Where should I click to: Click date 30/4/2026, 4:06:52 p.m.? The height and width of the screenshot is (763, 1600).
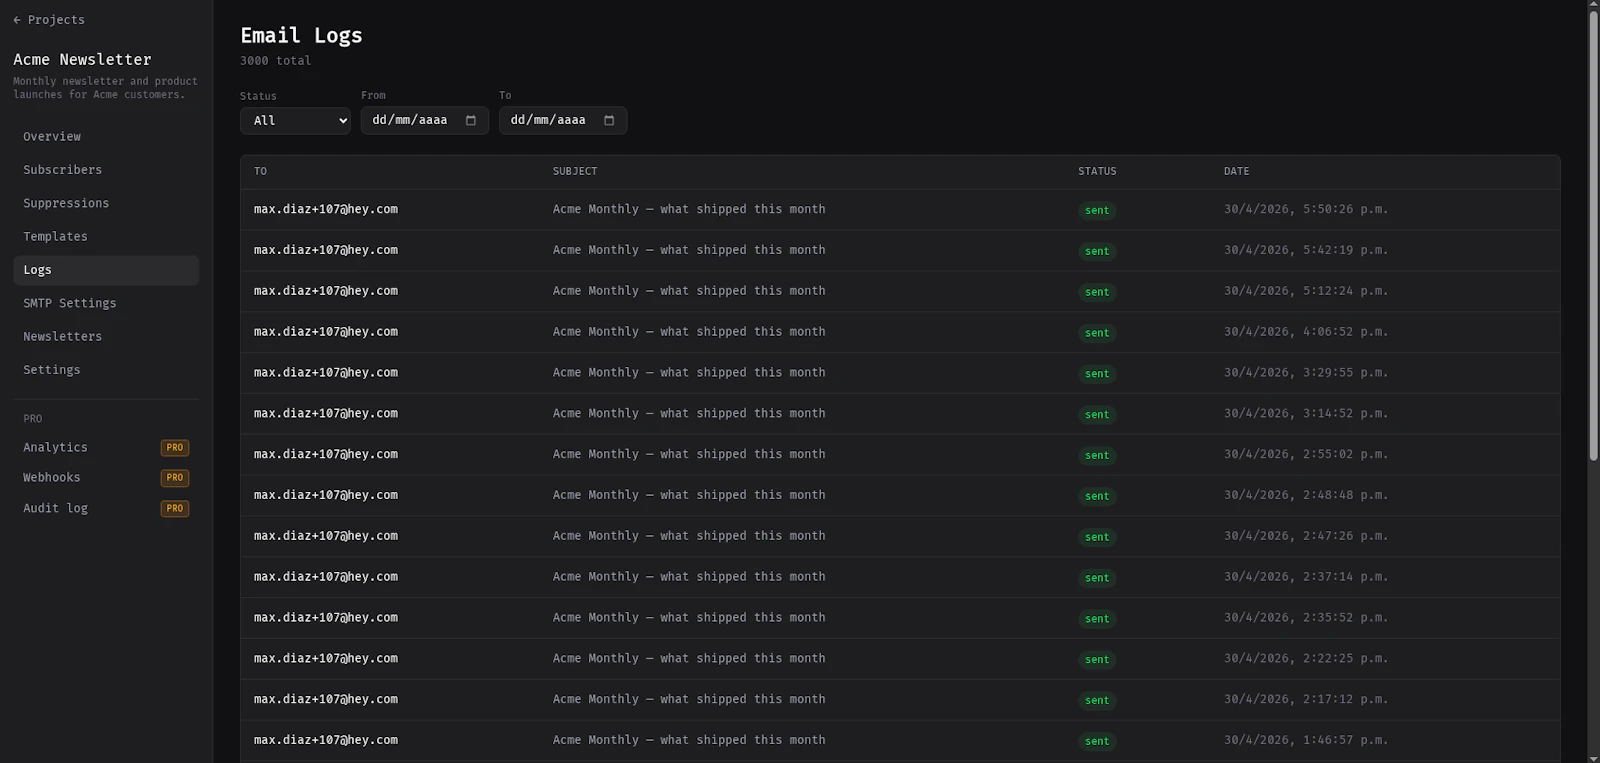[x=1306, y=332]
